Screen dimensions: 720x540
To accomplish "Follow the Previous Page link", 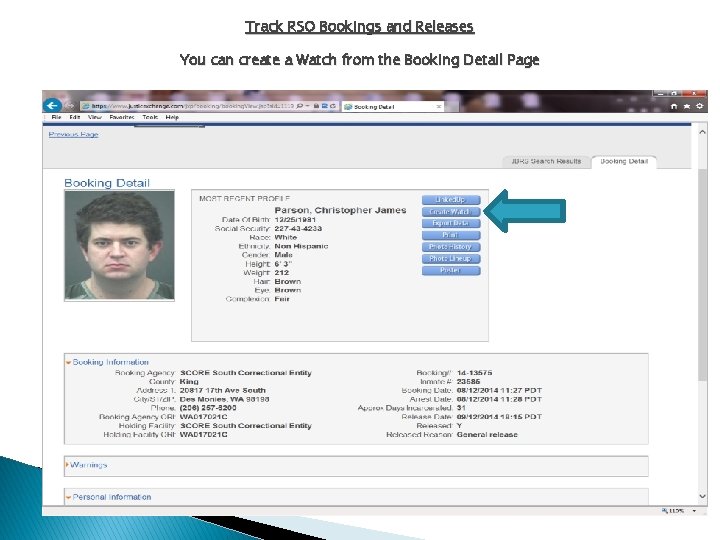I will 73,134.
